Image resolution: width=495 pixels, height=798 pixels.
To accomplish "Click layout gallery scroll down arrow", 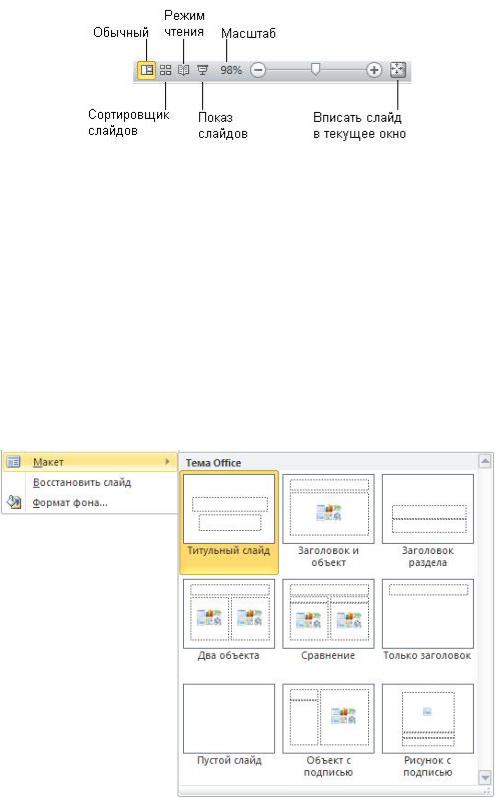I will [485, 777].
